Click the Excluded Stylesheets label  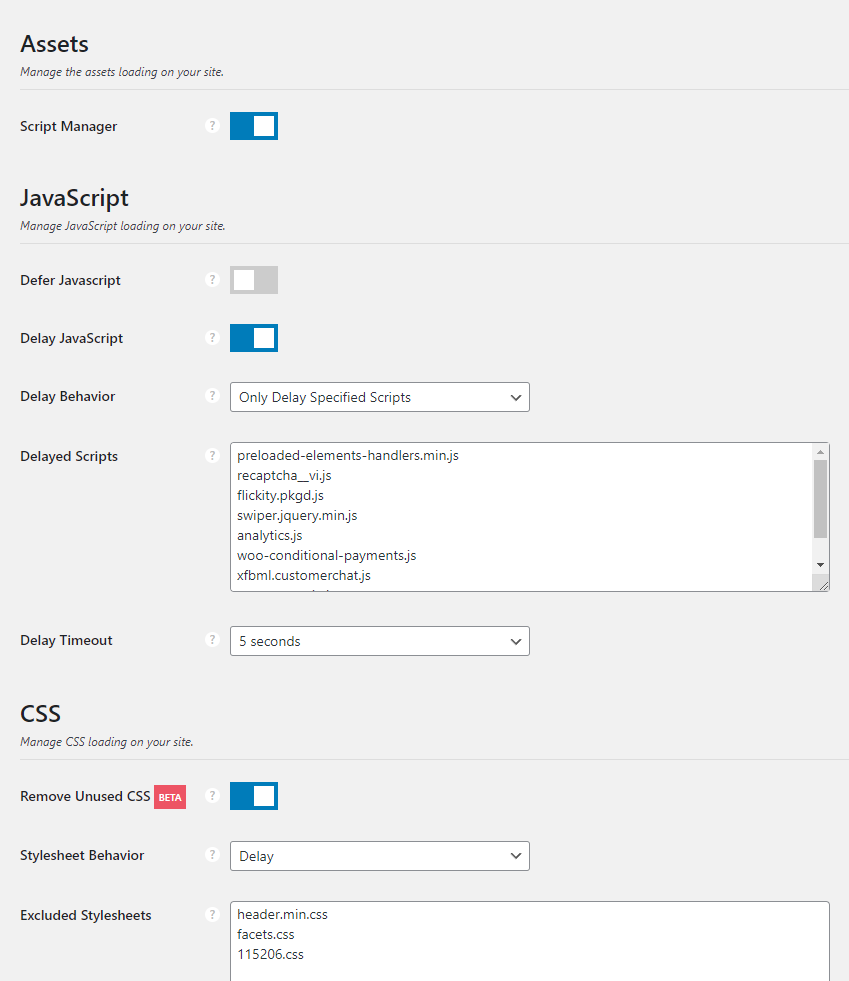pyautogui.click(x=86, y=915)
